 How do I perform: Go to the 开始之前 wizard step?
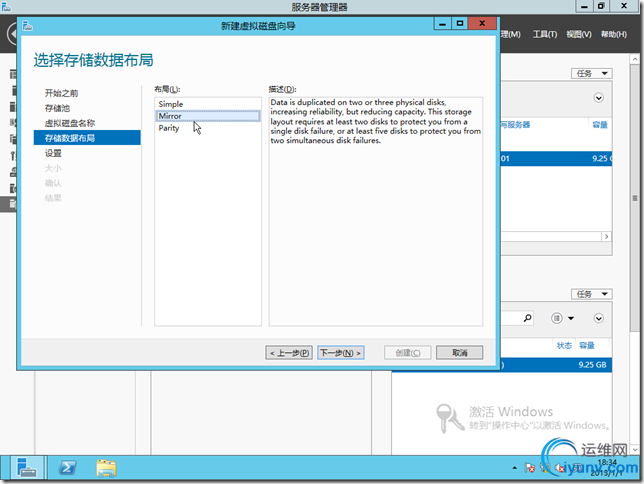point(61,93)
